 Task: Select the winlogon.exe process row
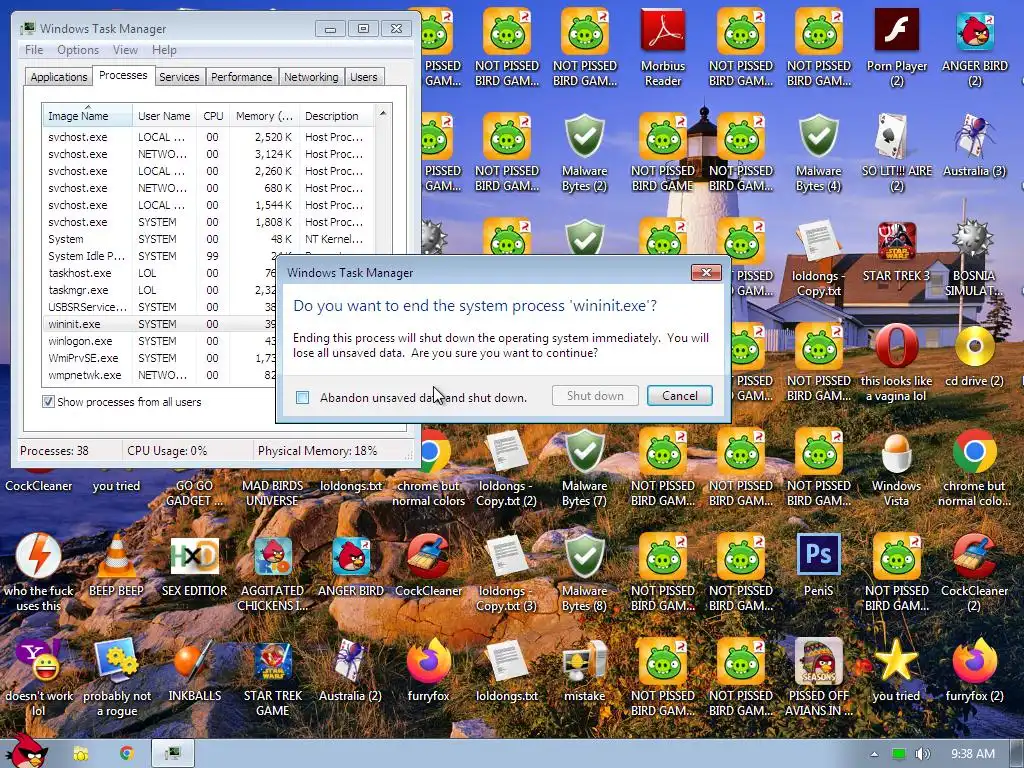coord(161,341)
